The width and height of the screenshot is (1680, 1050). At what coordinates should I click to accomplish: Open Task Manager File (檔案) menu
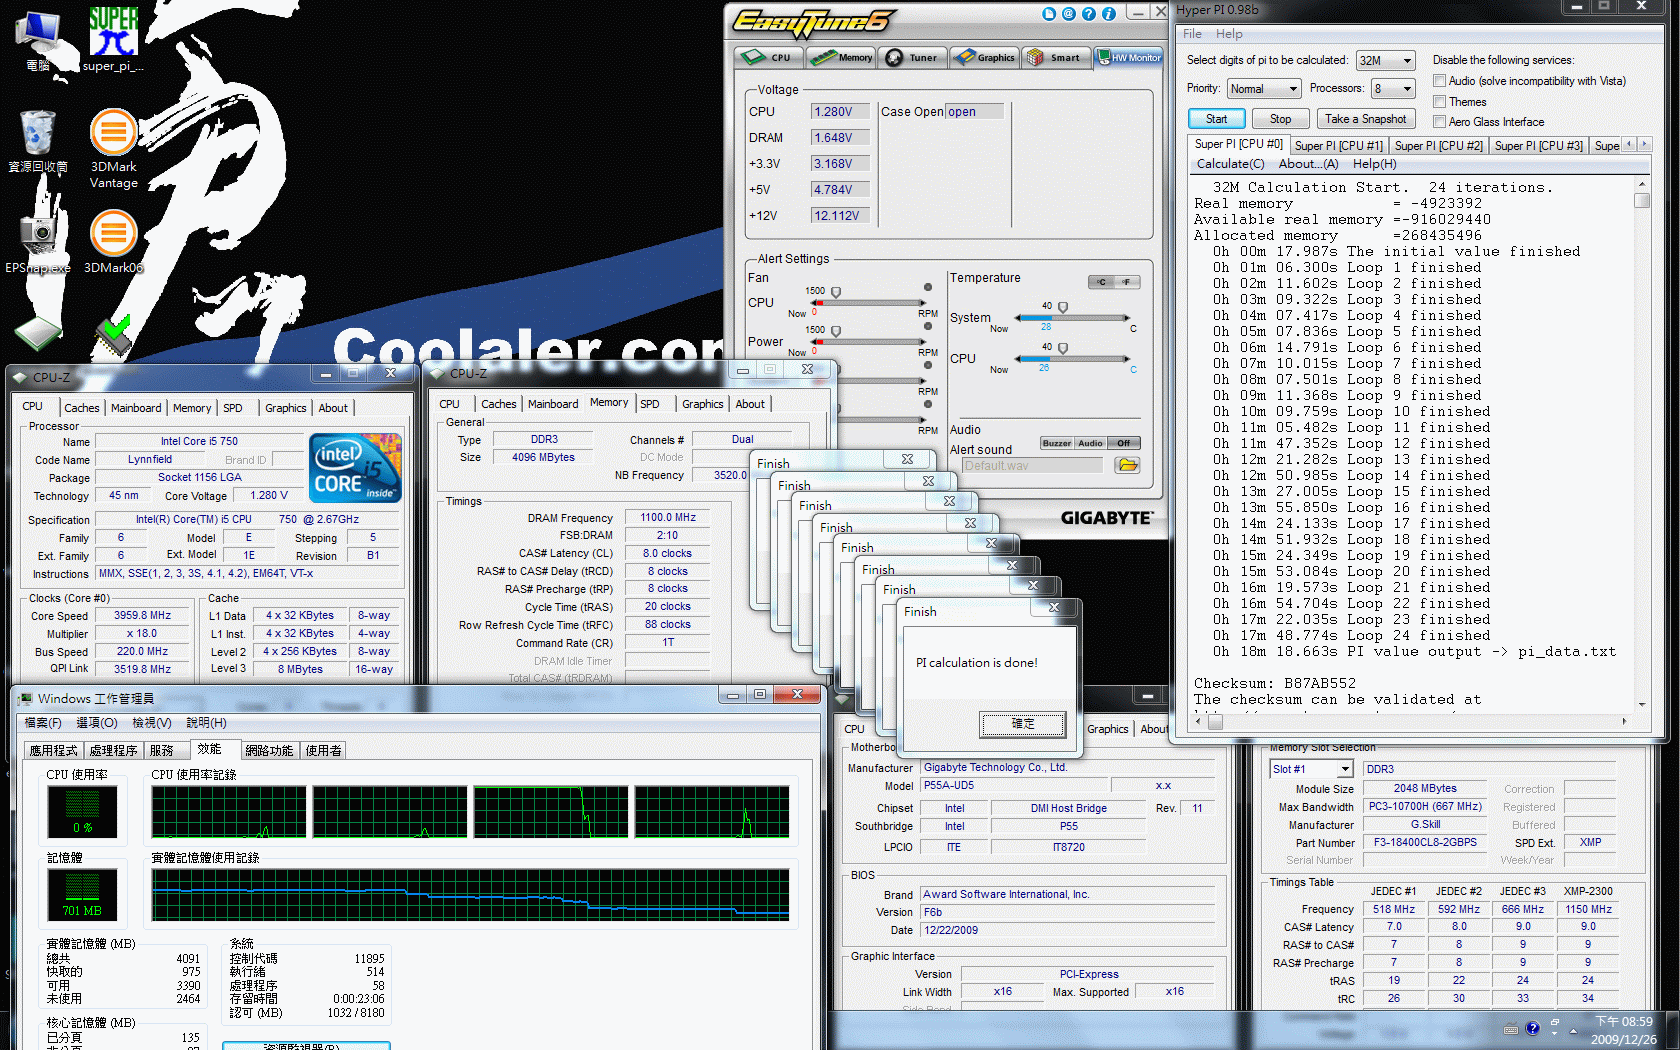[42, 723]
